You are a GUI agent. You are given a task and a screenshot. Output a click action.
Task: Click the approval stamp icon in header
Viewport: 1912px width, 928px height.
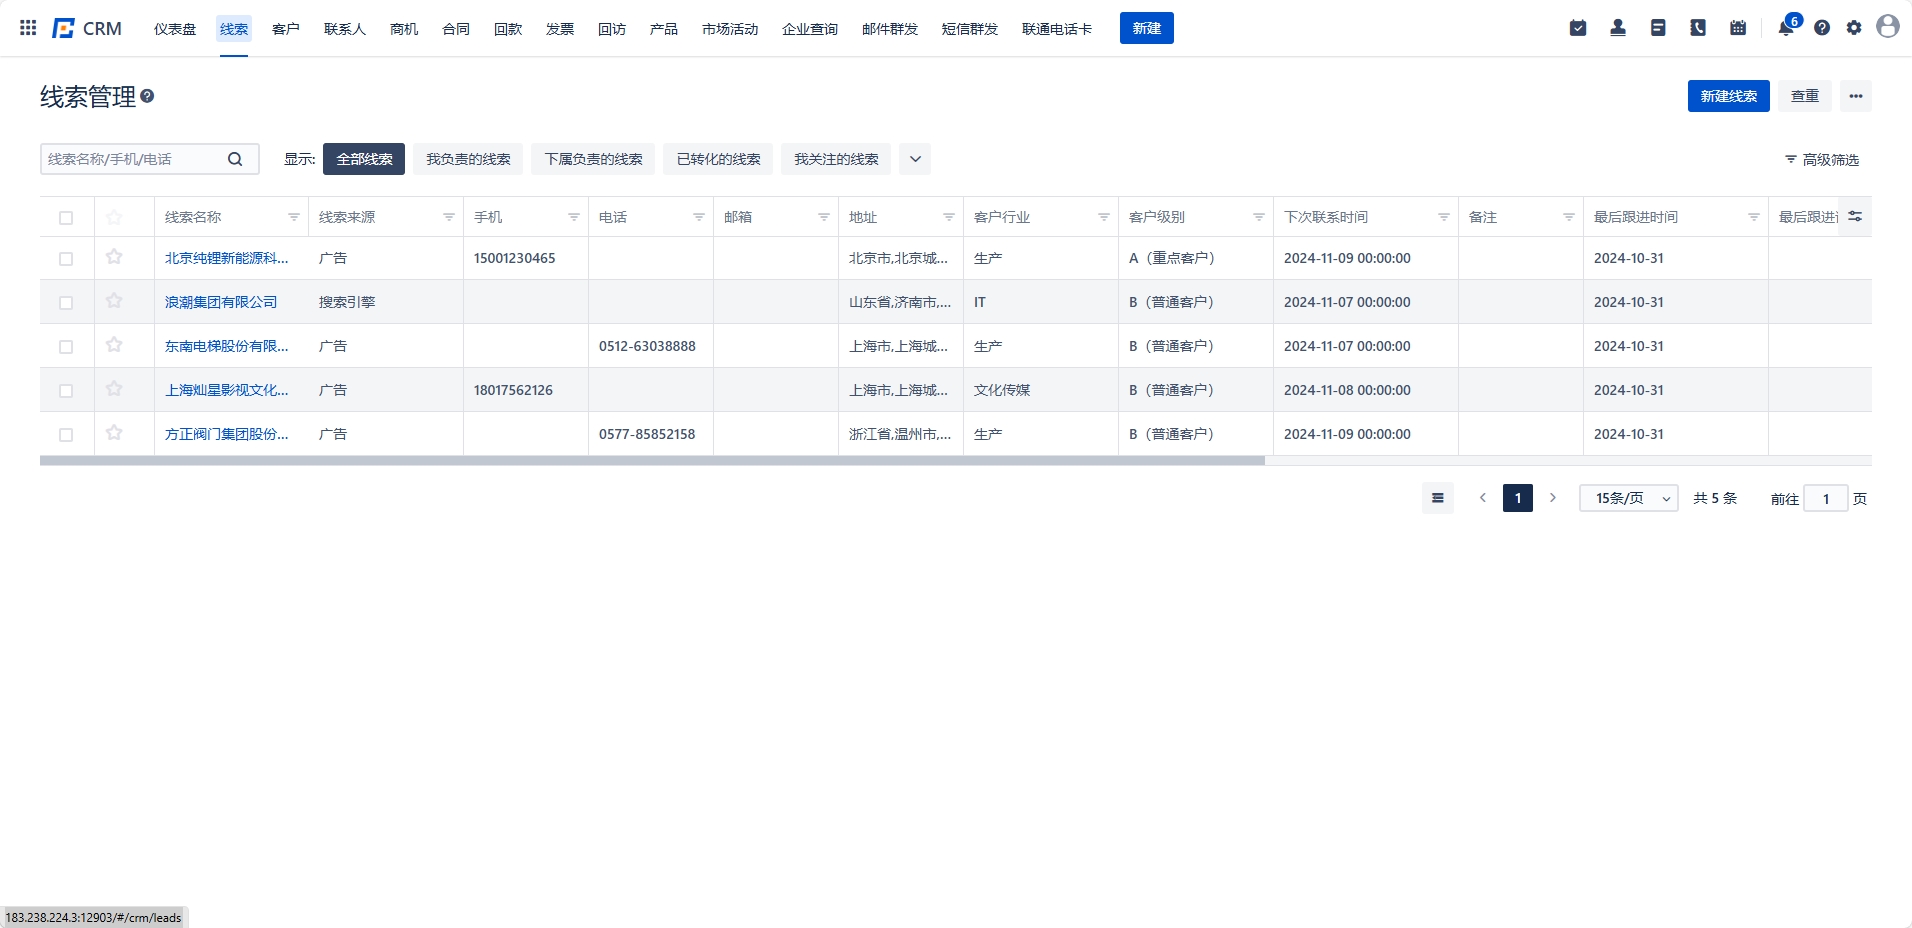coord(1618,28)
